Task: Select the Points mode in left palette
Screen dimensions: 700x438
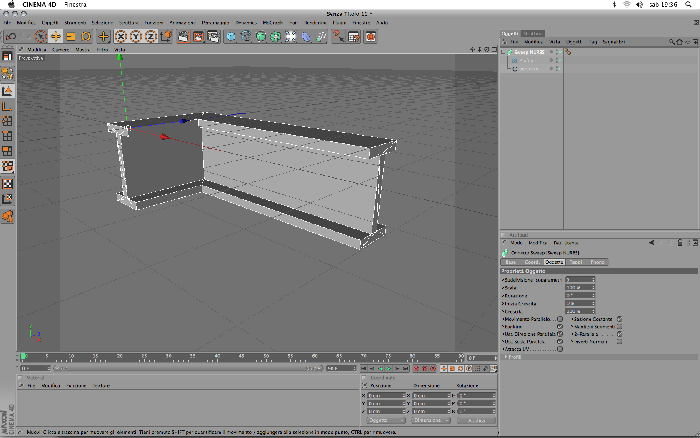Action: 7,121
